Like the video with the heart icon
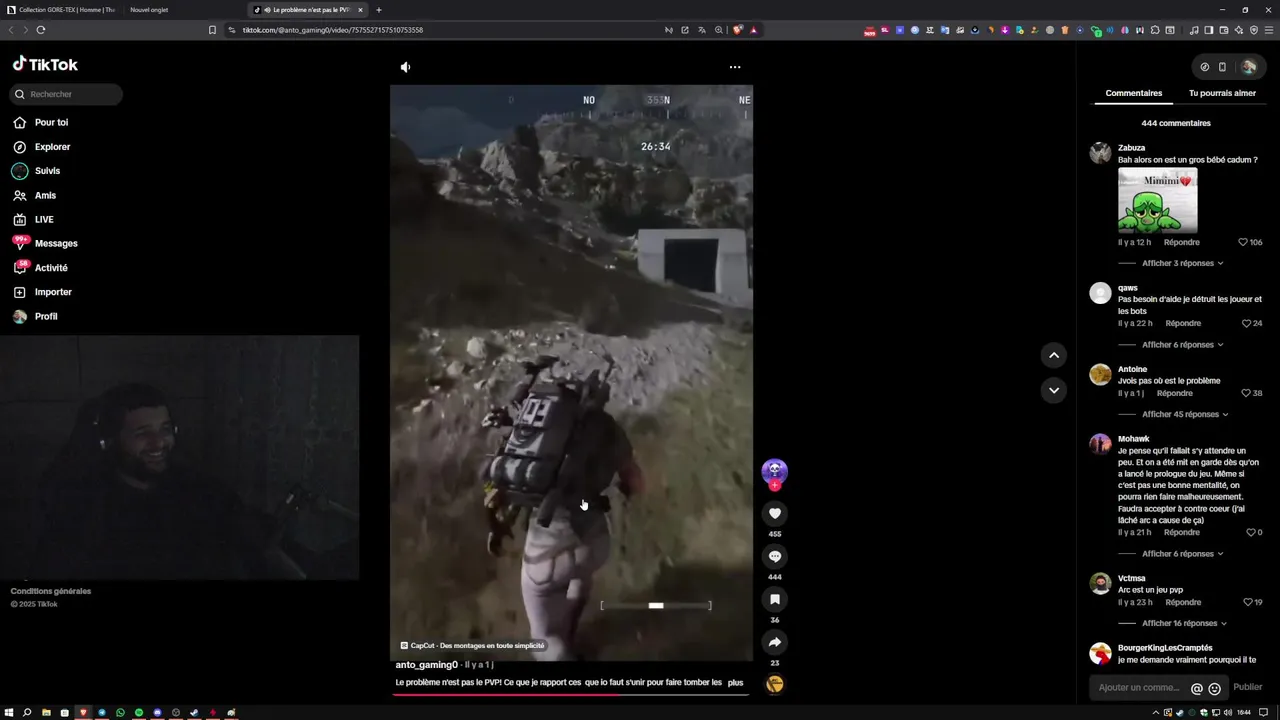The height and width of the screenshot is (720, 1280). [774, 513]
